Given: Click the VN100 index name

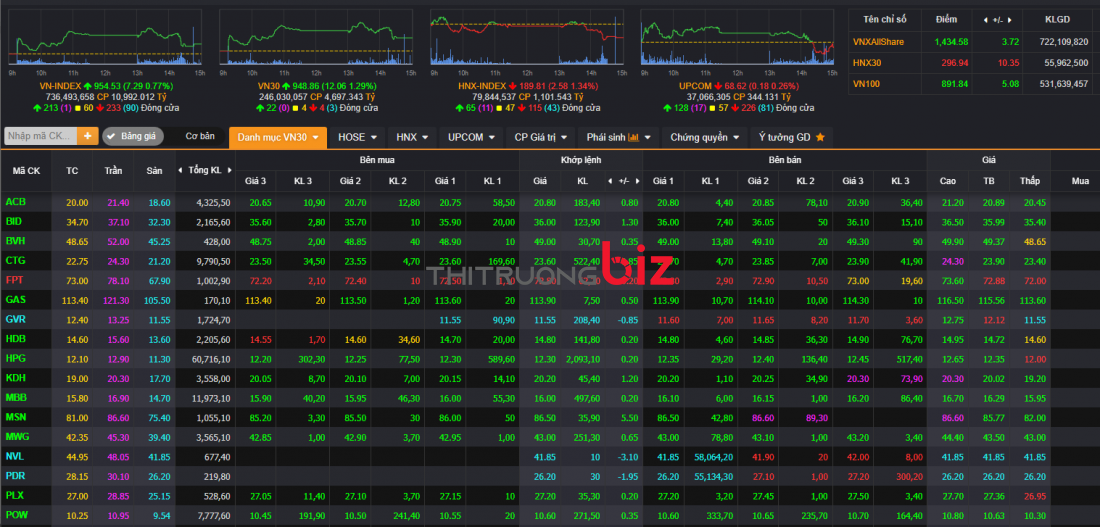Looking at the screenshot, I should [866, 84].
